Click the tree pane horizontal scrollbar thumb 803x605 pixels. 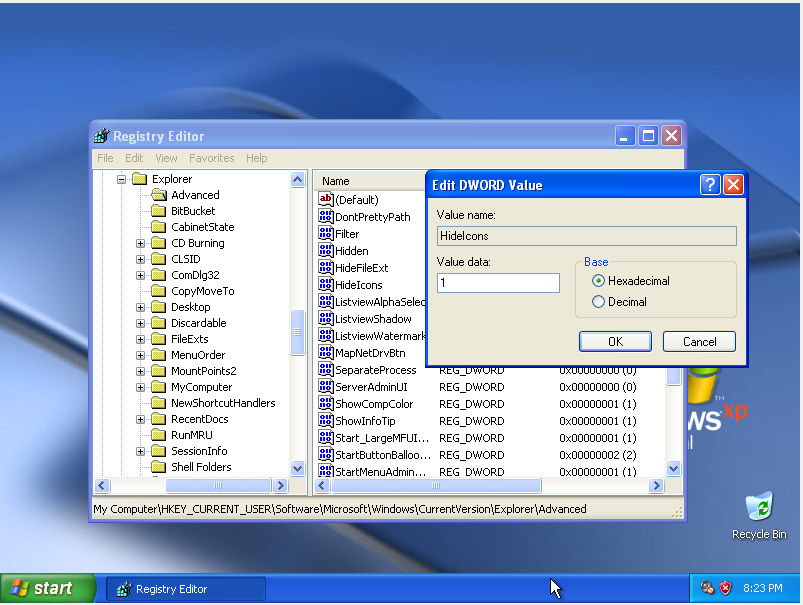218,486
